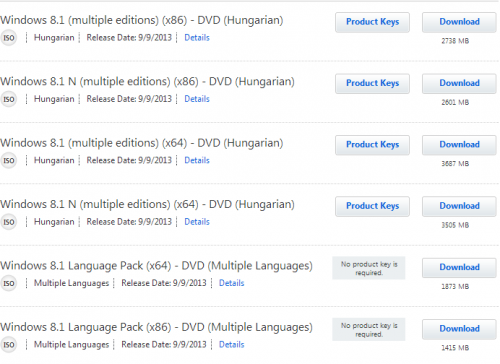Click ISO icon for Language Pack x86
This screenshot has width=500, height=364.
click(8, 345)
